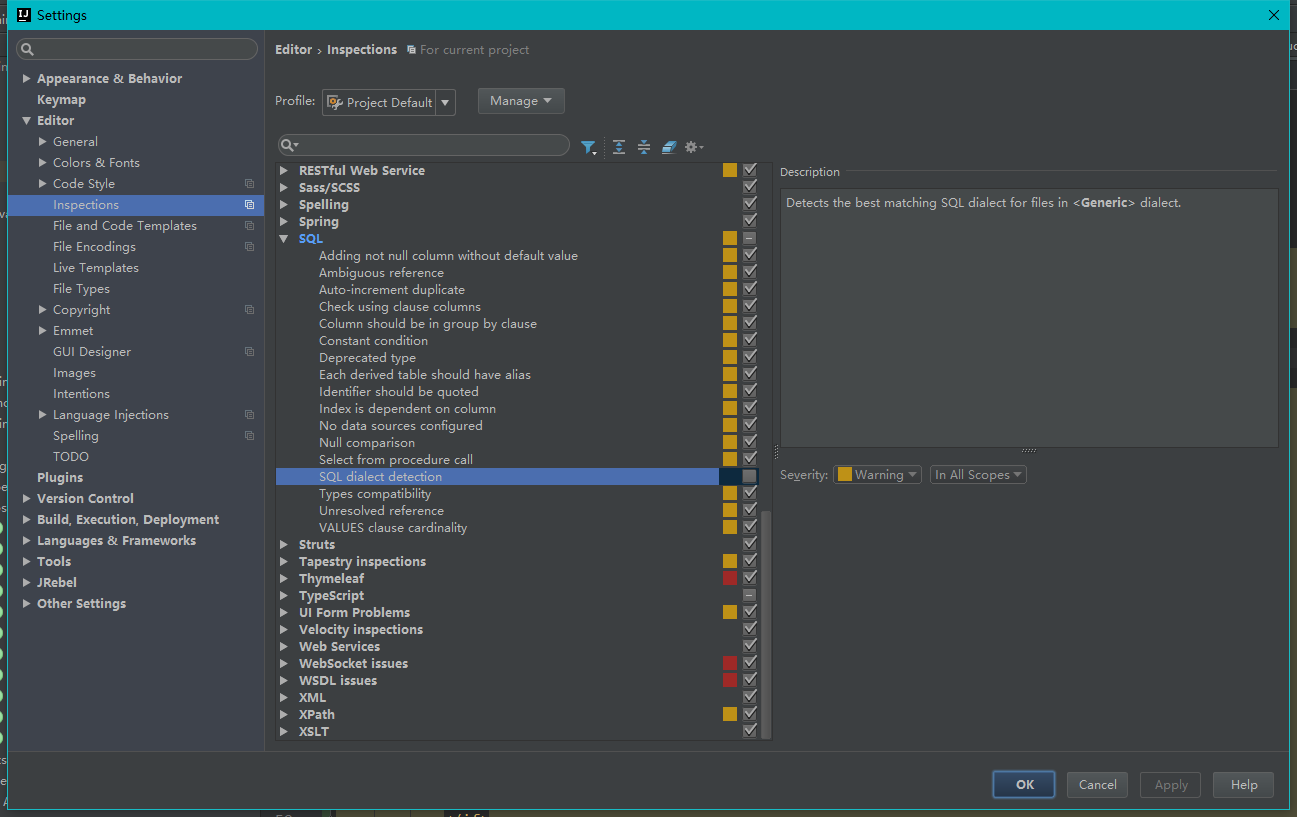Click the project-level icon beside Inspections sidebar row

tap(249, 205)
